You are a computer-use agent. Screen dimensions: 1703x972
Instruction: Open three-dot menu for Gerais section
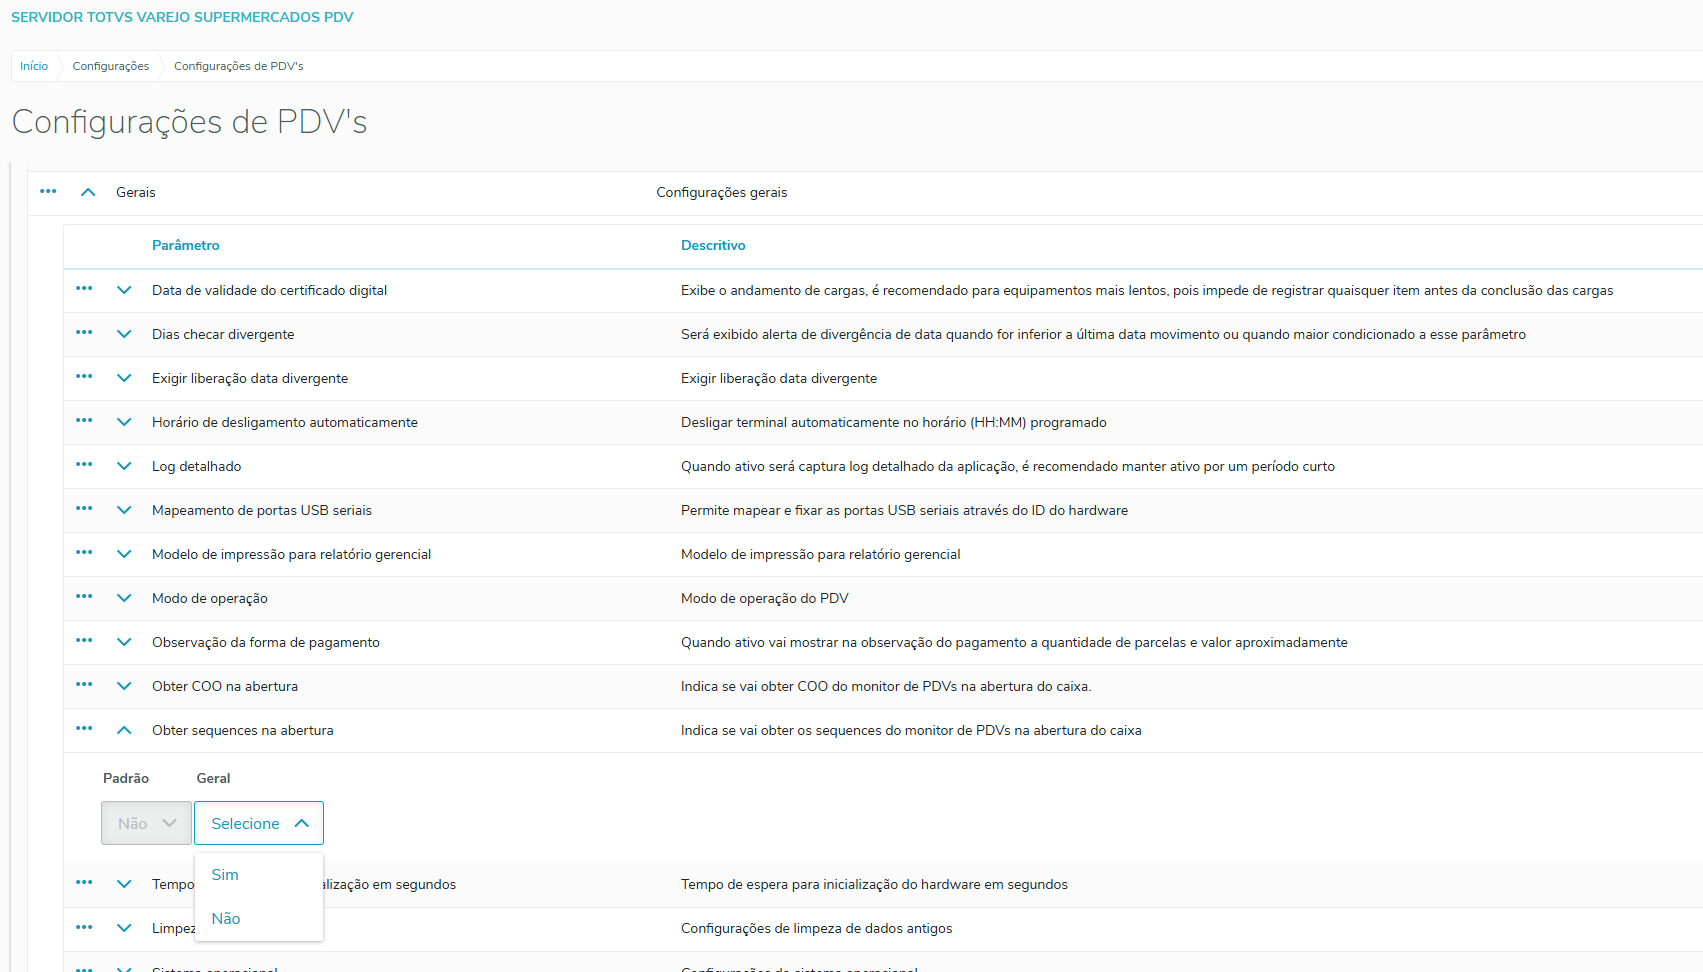pyautogui.click(x=48, y=191)
